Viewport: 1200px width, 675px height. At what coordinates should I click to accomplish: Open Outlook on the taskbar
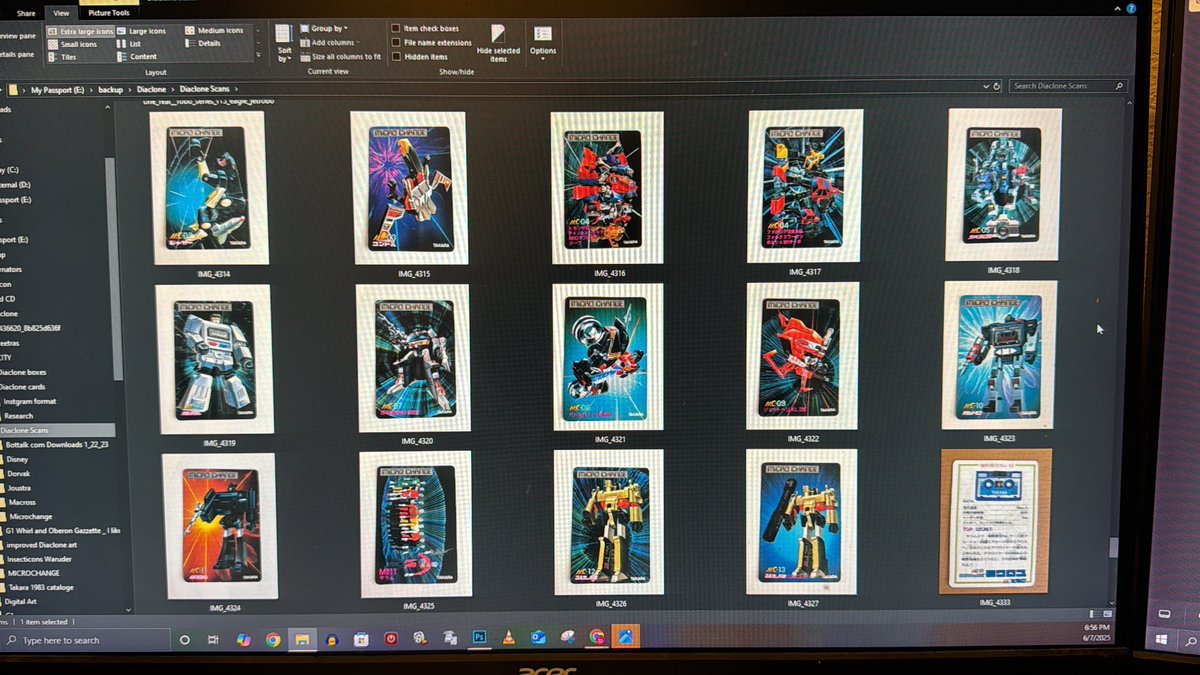pyautogui.click(x=538, y=637)
